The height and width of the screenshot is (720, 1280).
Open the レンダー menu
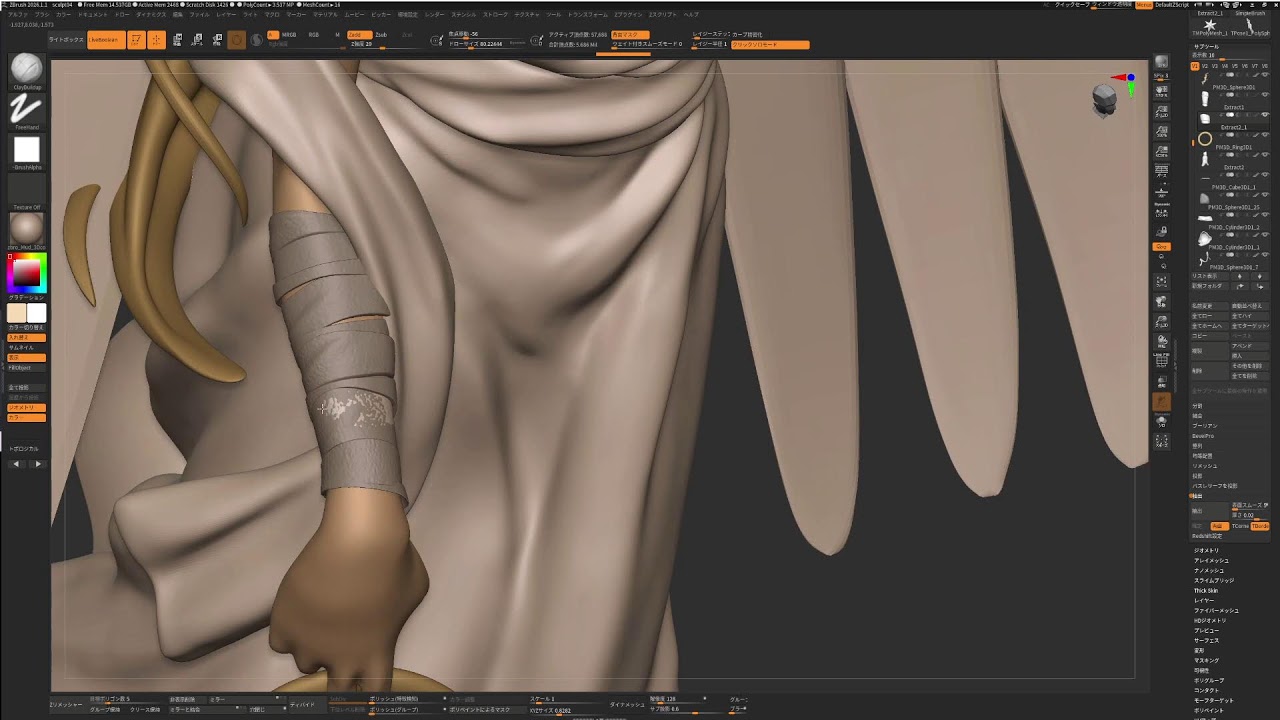click(434, 15)
